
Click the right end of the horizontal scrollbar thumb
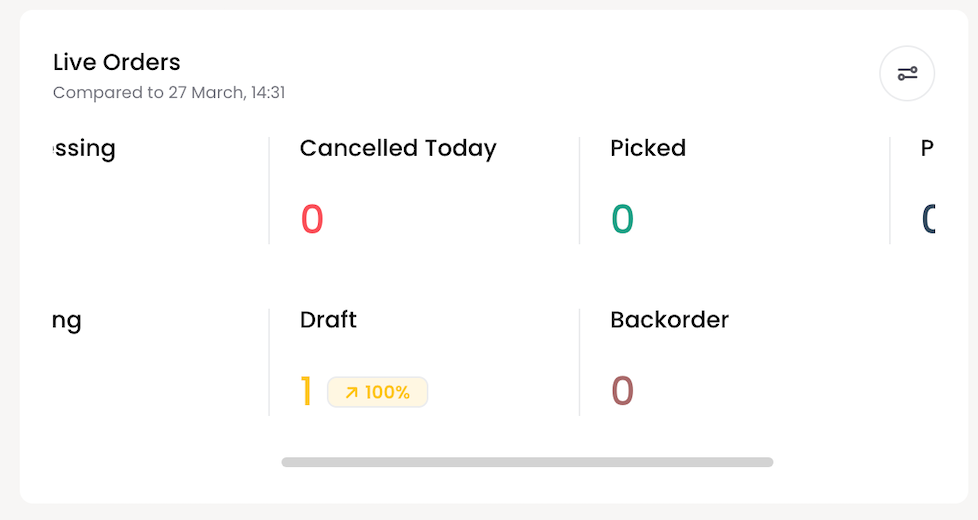coord(768,462)
